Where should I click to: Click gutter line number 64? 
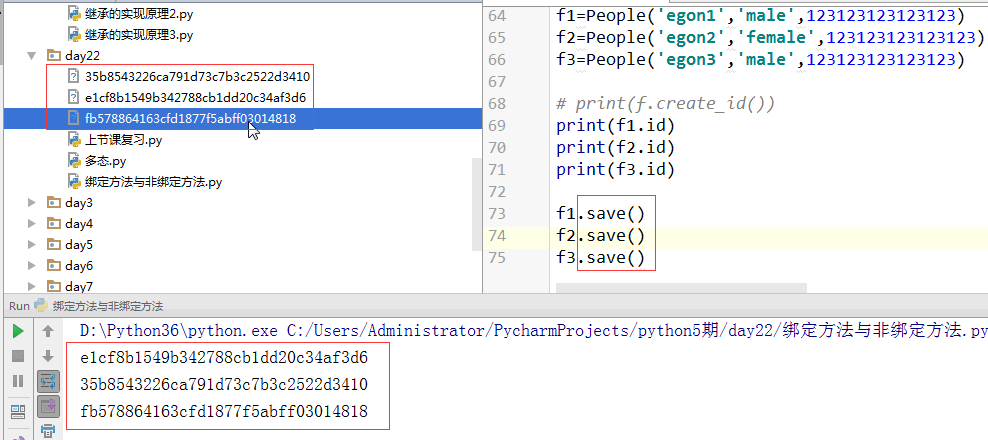click(x=497, y=16)
